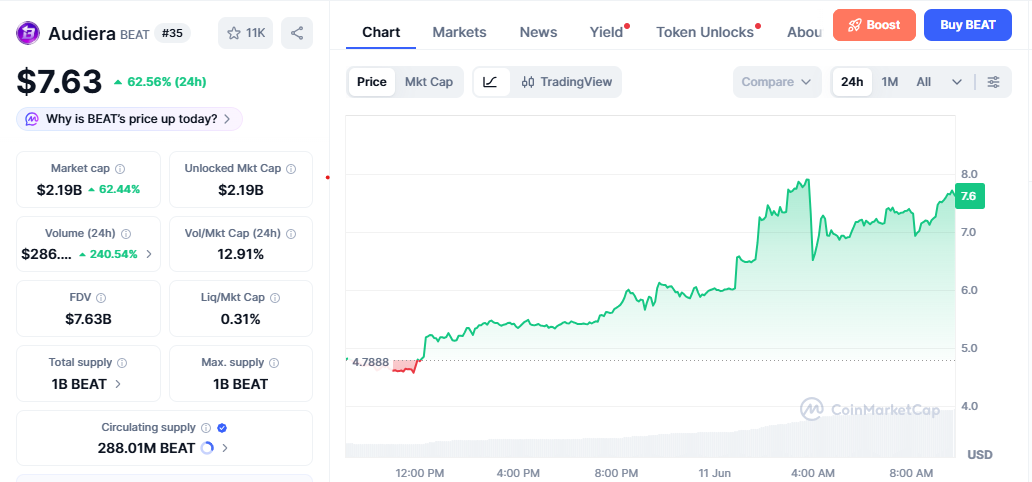Select the 24h time range
The height and width of the screenshot is (482, 1032).
click(x=852, y=82)
